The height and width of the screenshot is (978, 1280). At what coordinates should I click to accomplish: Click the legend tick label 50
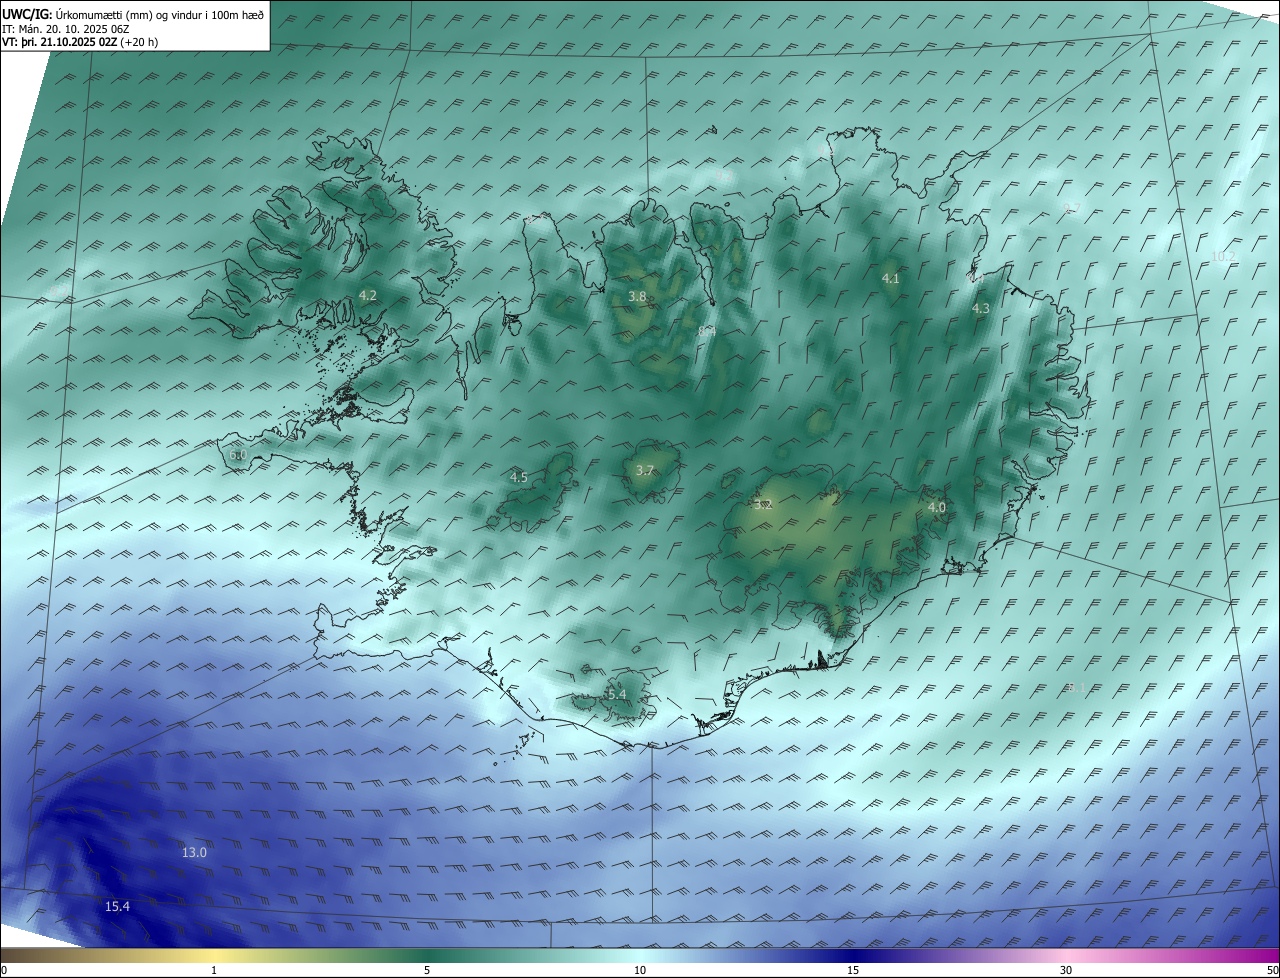(x=1272, y=970)
